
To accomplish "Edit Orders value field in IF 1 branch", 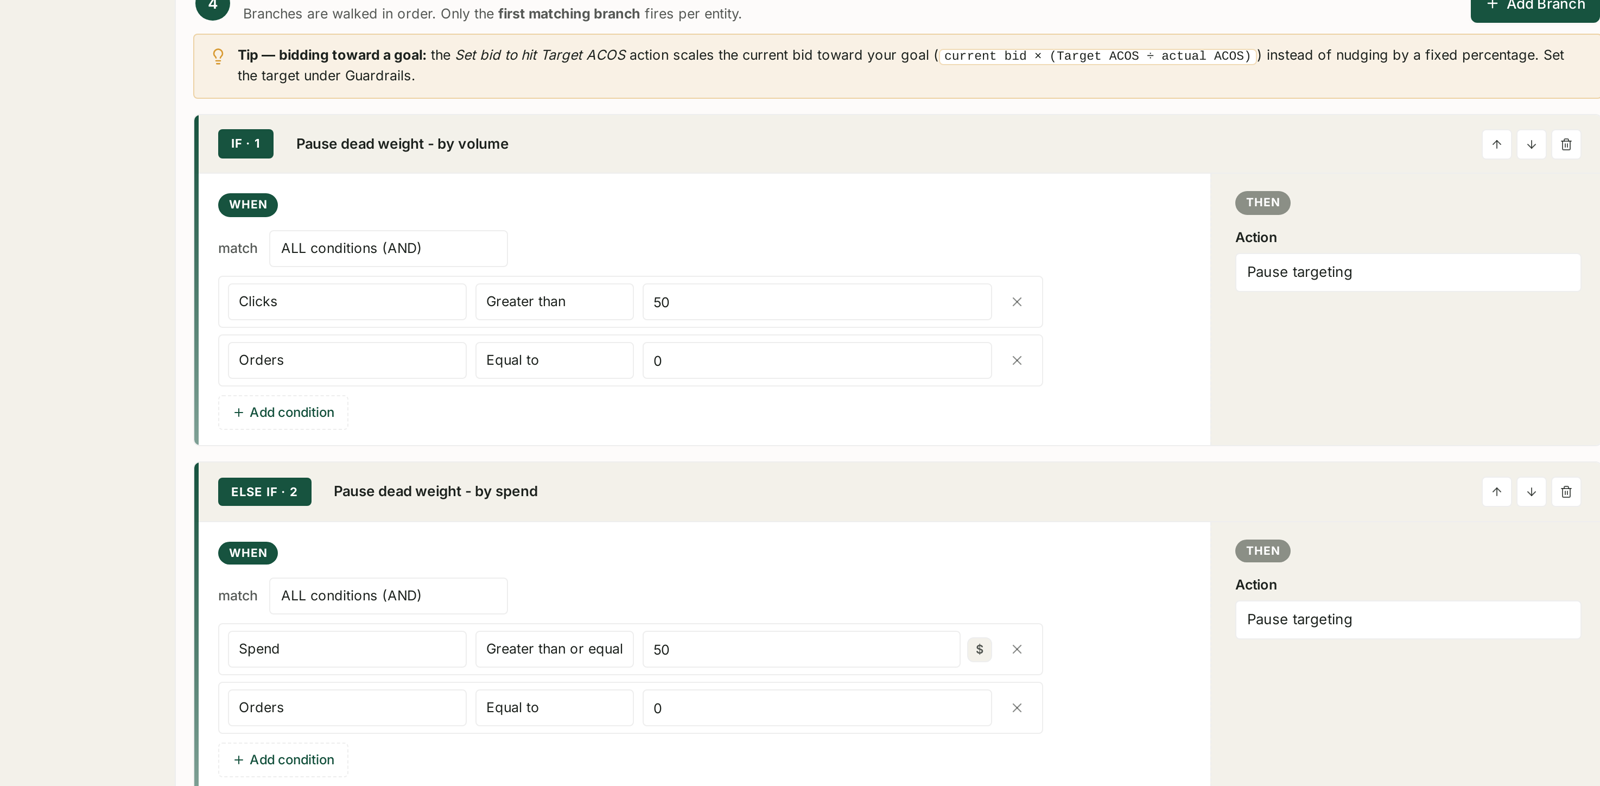I will coord(817,361).
